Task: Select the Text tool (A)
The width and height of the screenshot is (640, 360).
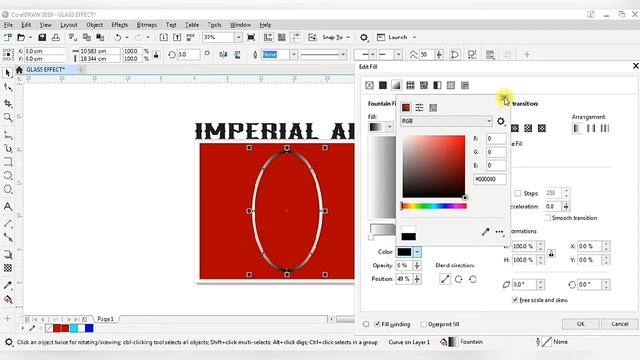Action: [8, 207]
